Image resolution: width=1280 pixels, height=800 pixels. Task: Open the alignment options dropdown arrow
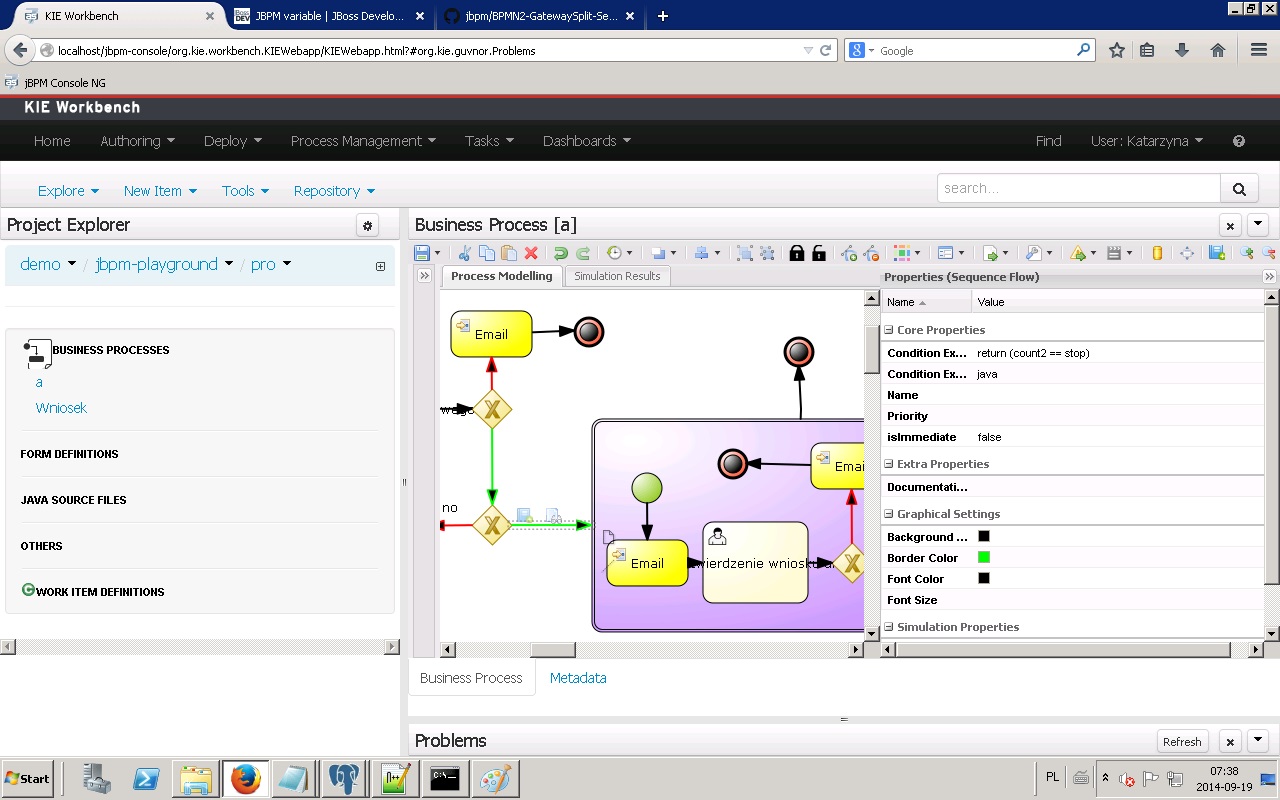[717, 254]
